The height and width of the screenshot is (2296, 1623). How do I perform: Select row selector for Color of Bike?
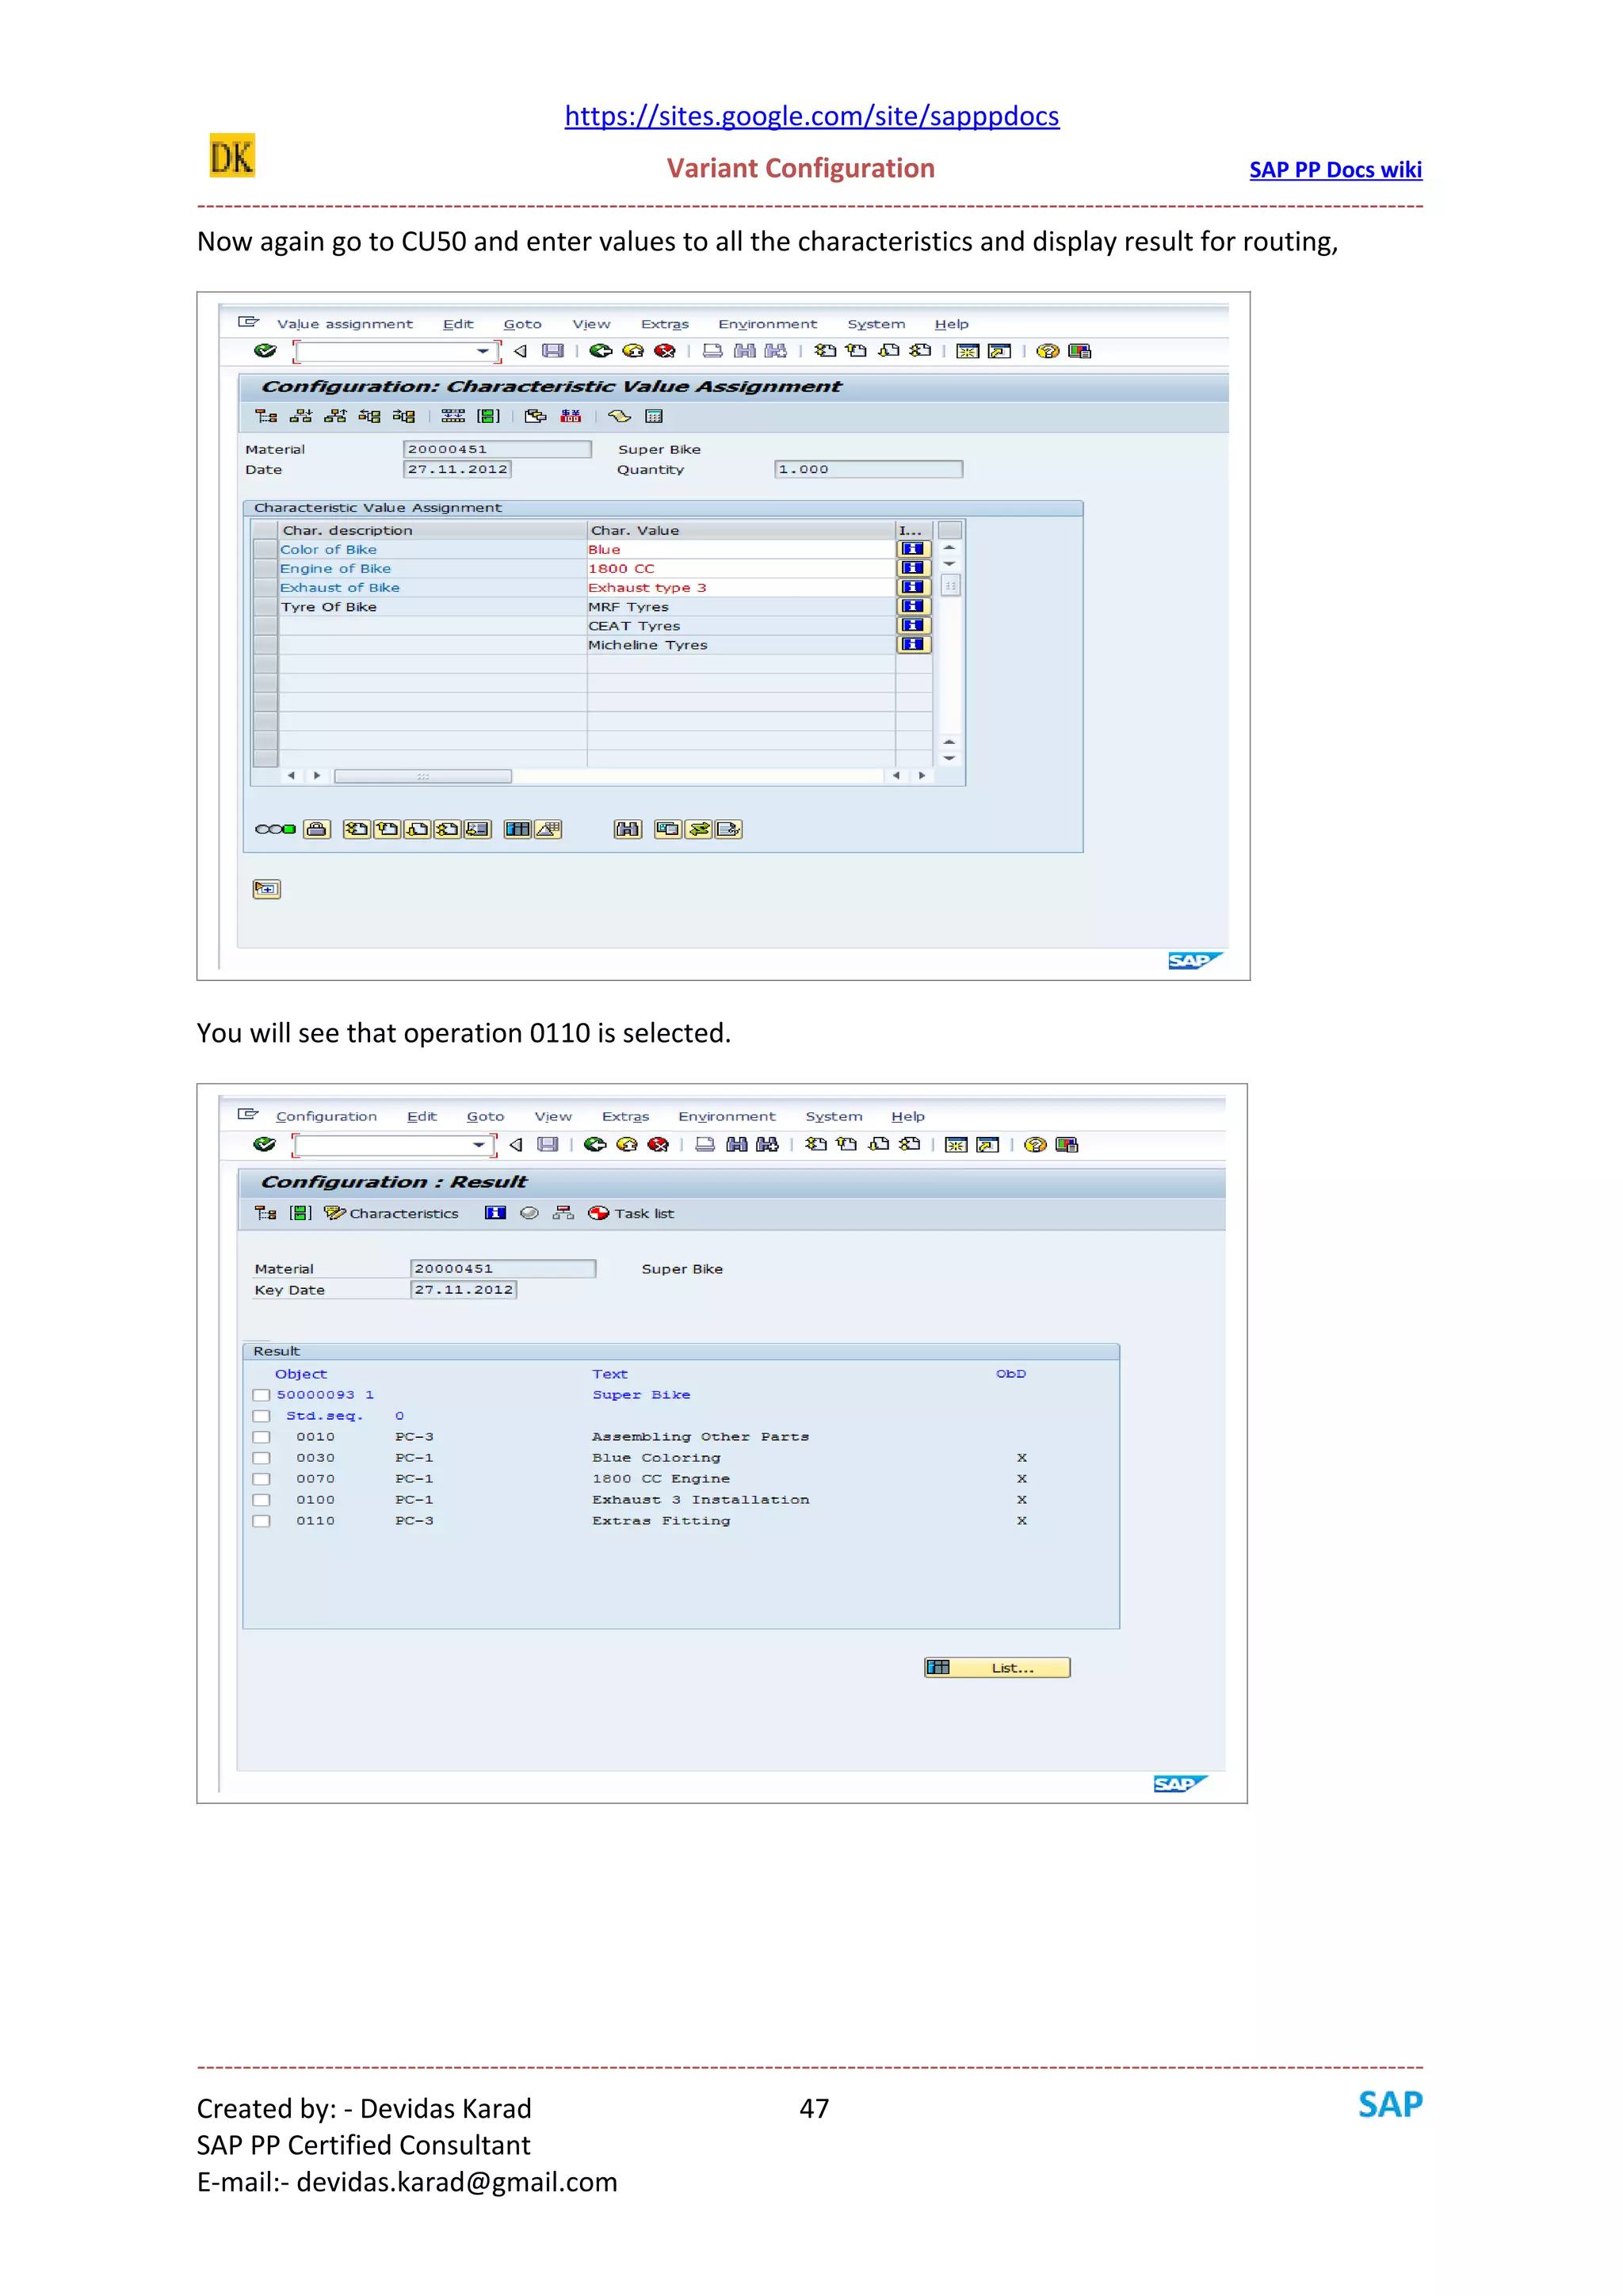(265, 549)
